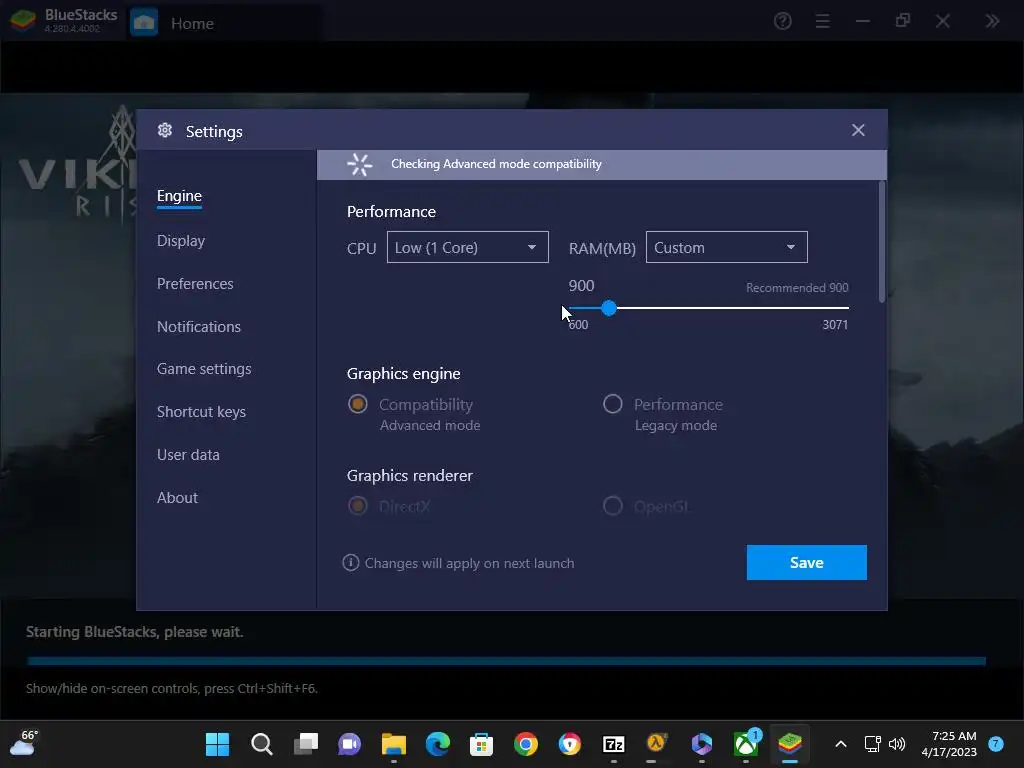Show hidden system tray icons
Image resolution: width=1024 pixels, height=768 pixels.
[x=841, y=744]
